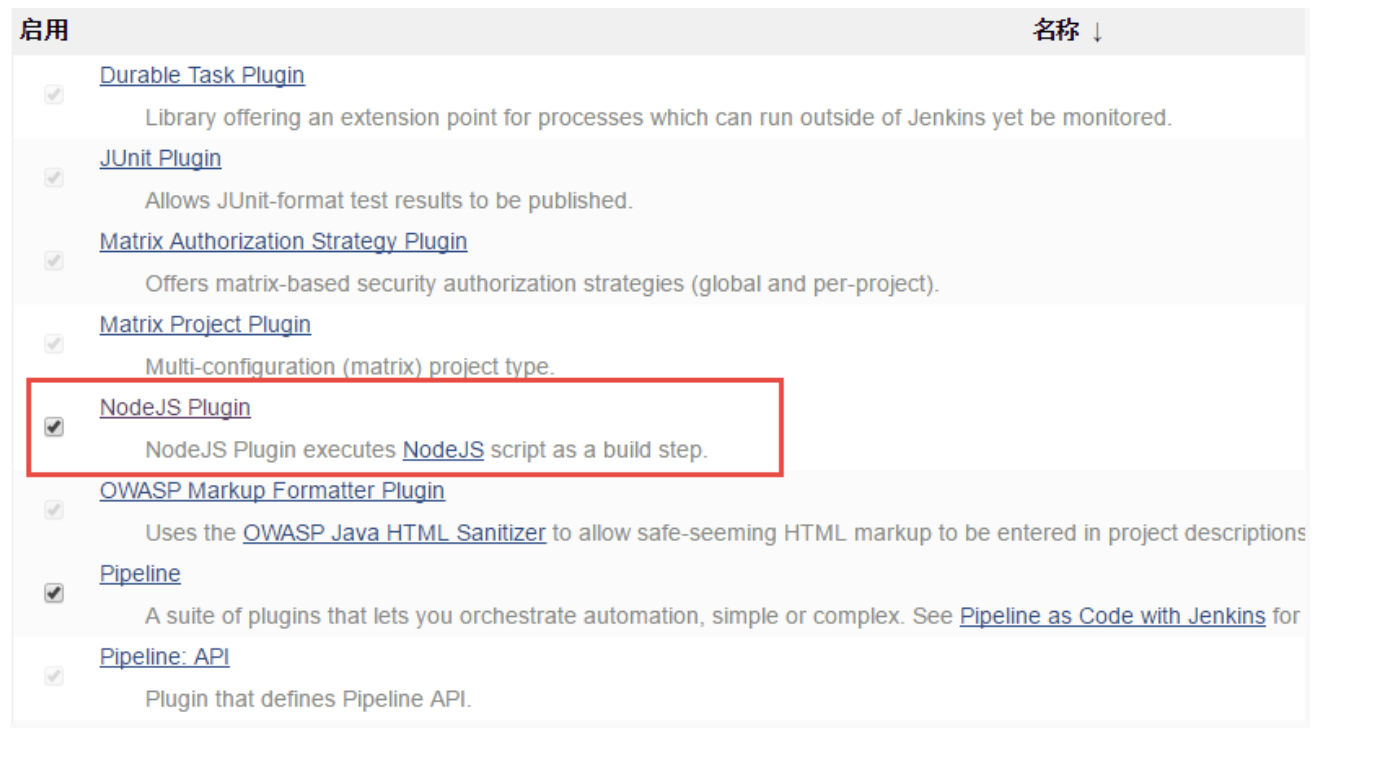The height and width of the screenshot is (776, 1384).
Task: Click the Matrix Project Plugin checkbox
Action: pos(54,344)
